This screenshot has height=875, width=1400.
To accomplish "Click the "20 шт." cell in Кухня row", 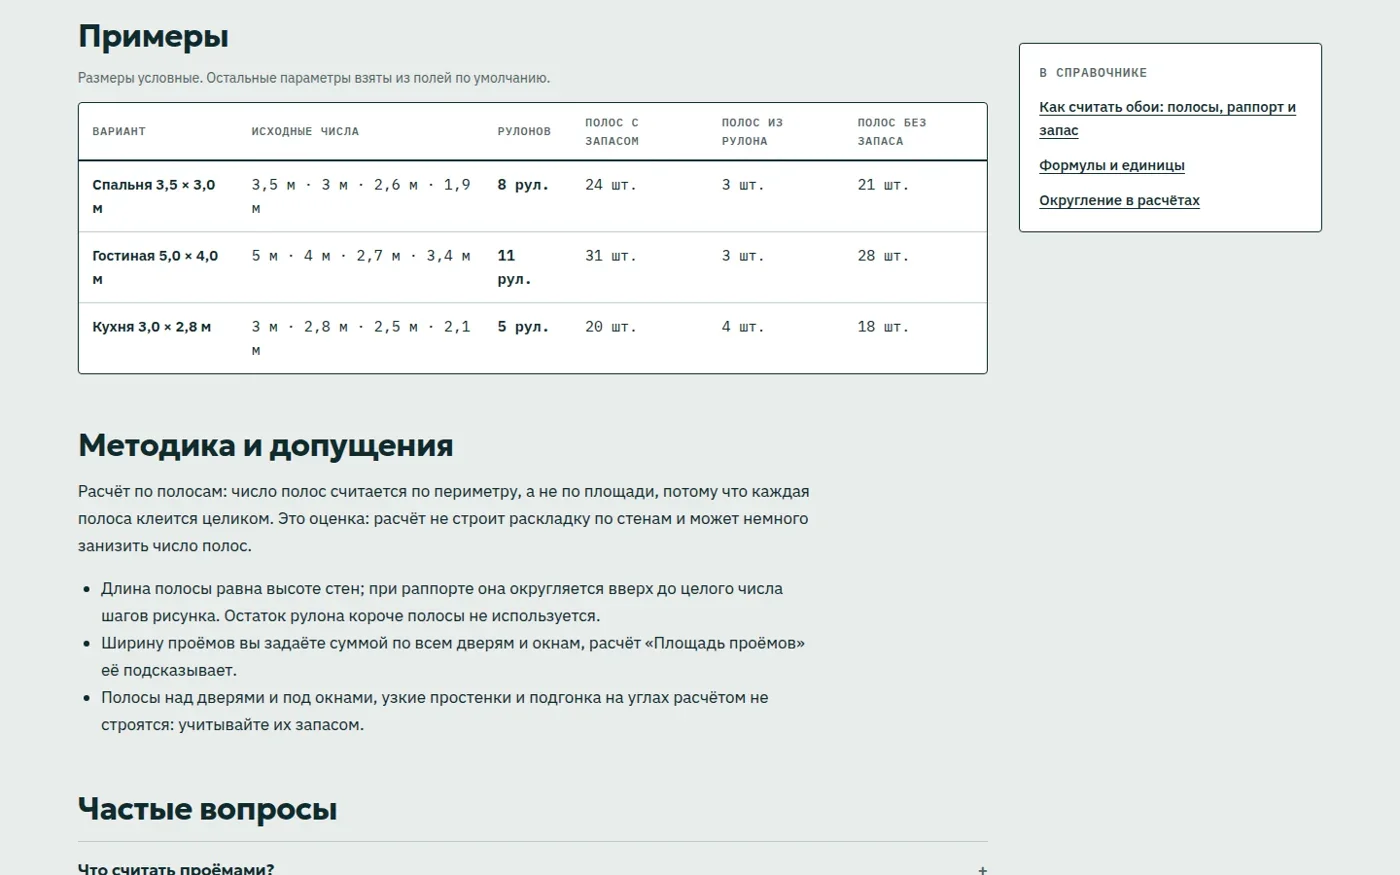I will [610, 327].
